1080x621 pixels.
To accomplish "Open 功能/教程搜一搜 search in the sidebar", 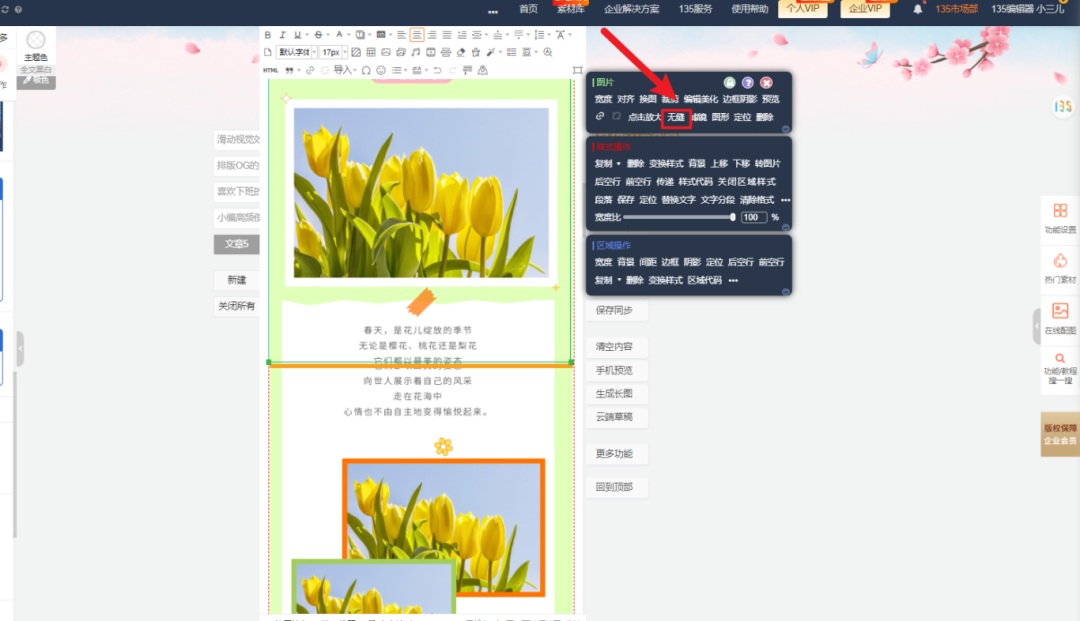I will (1060, 368).
